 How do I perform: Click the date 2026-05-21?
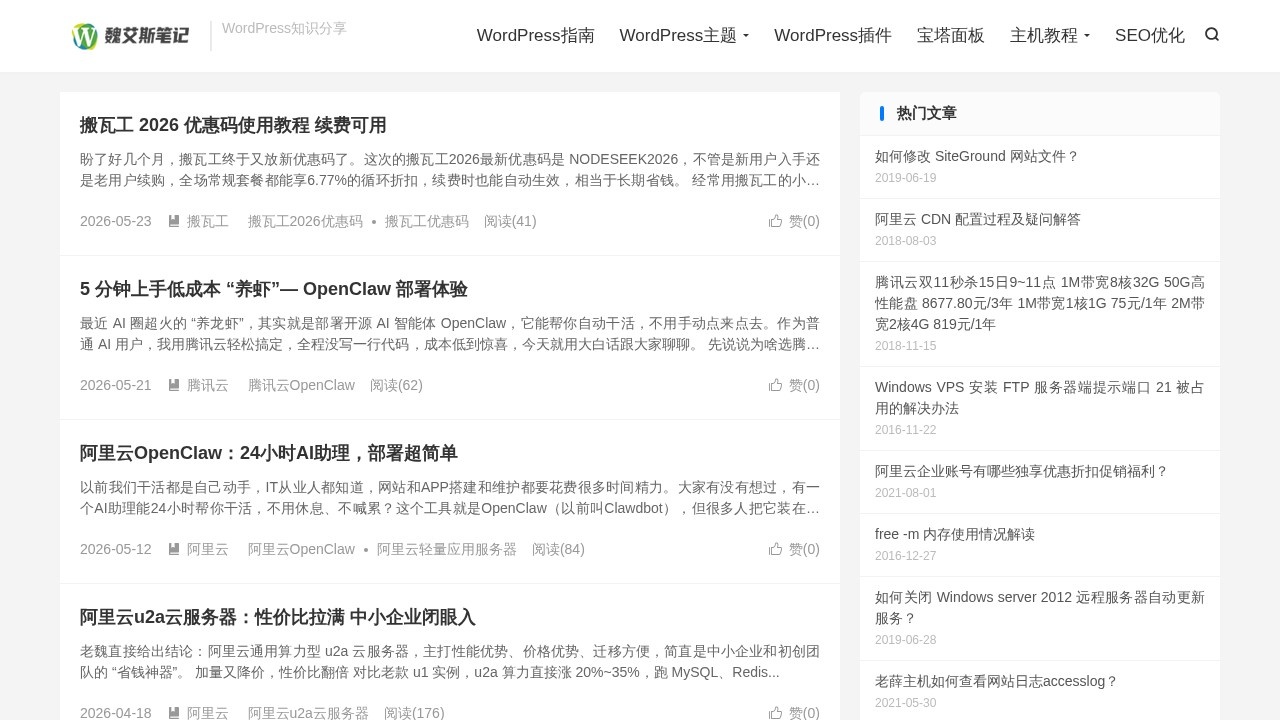pyautogui.click(x=116, y=385)
